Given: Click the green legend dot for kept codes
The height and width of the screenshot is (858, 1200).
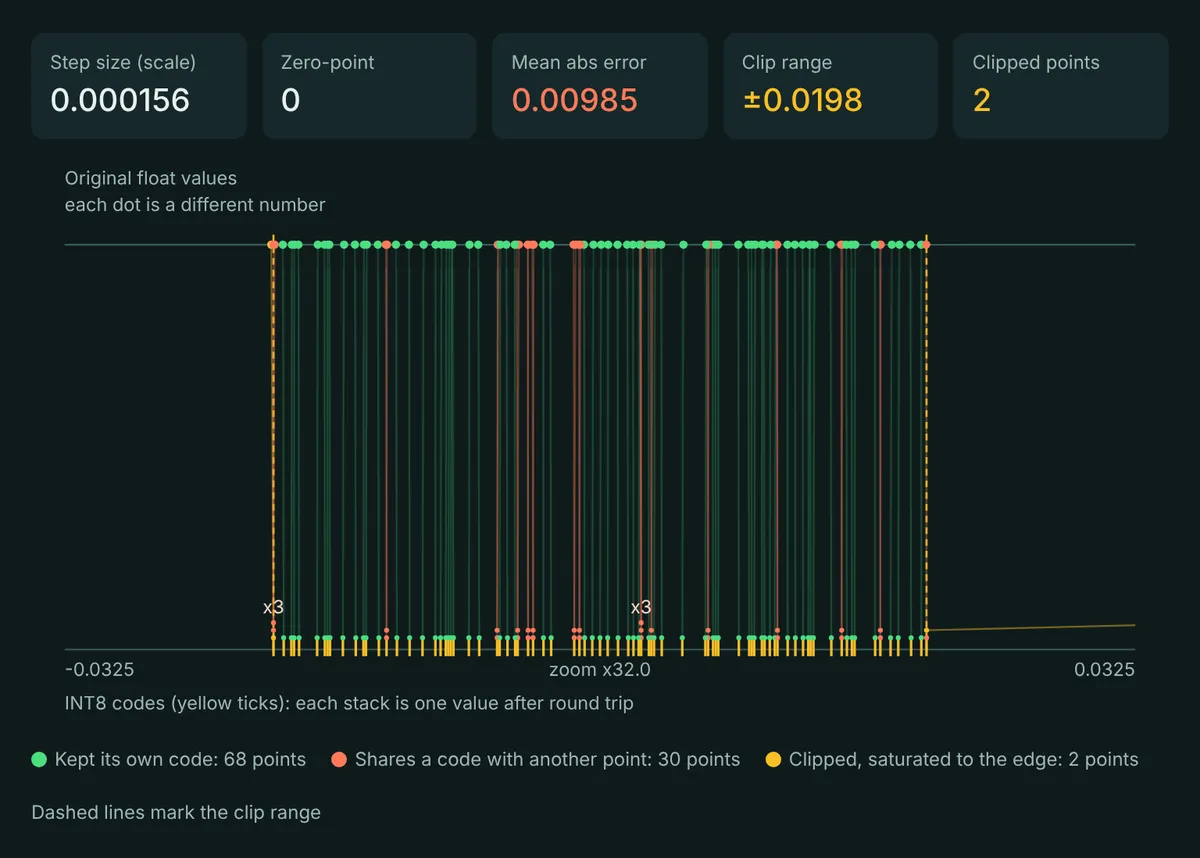Looking at the screenshot, I should (x=39, y=759).
